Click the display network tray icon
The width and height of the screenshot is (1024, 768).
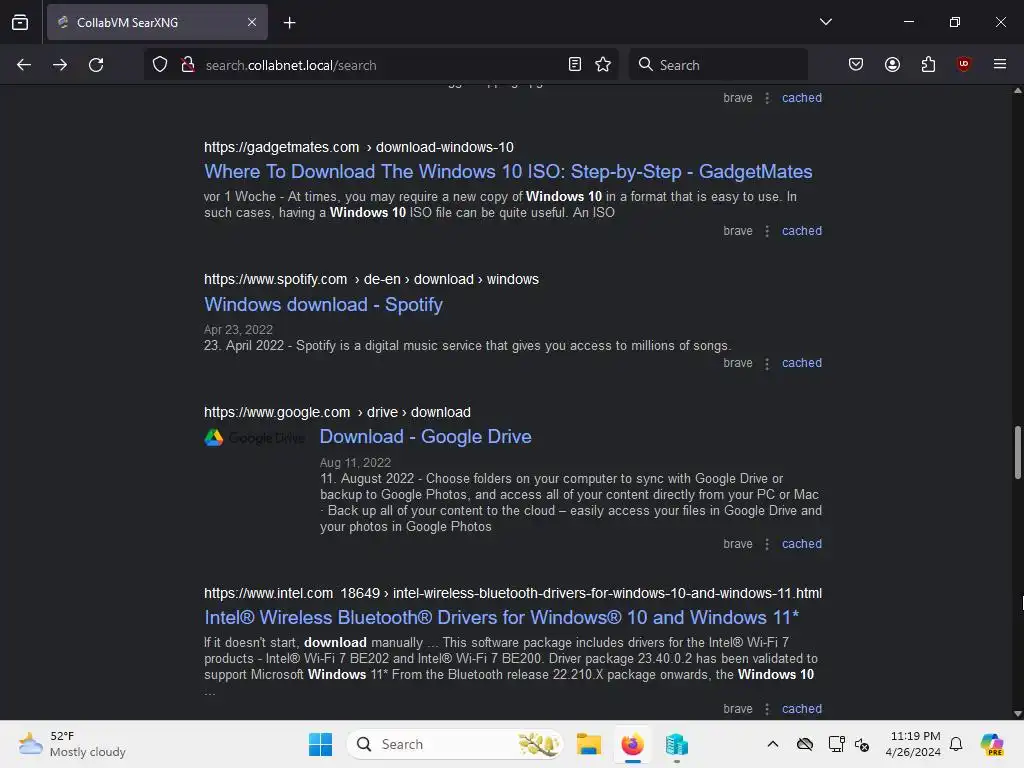836,744
